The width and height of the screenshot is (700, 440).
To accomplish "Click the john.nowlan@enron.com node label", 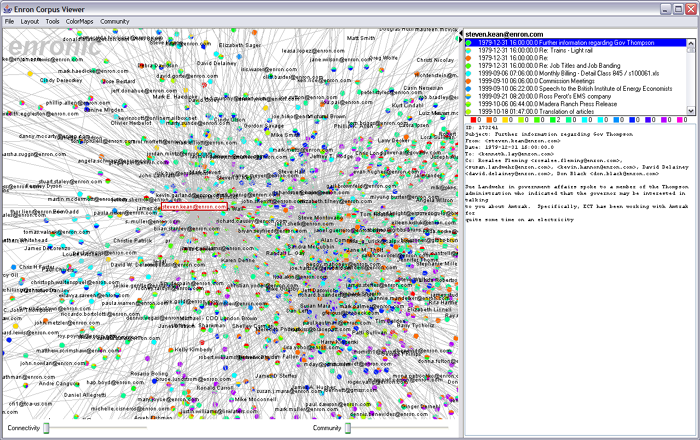I will [52, 364].
